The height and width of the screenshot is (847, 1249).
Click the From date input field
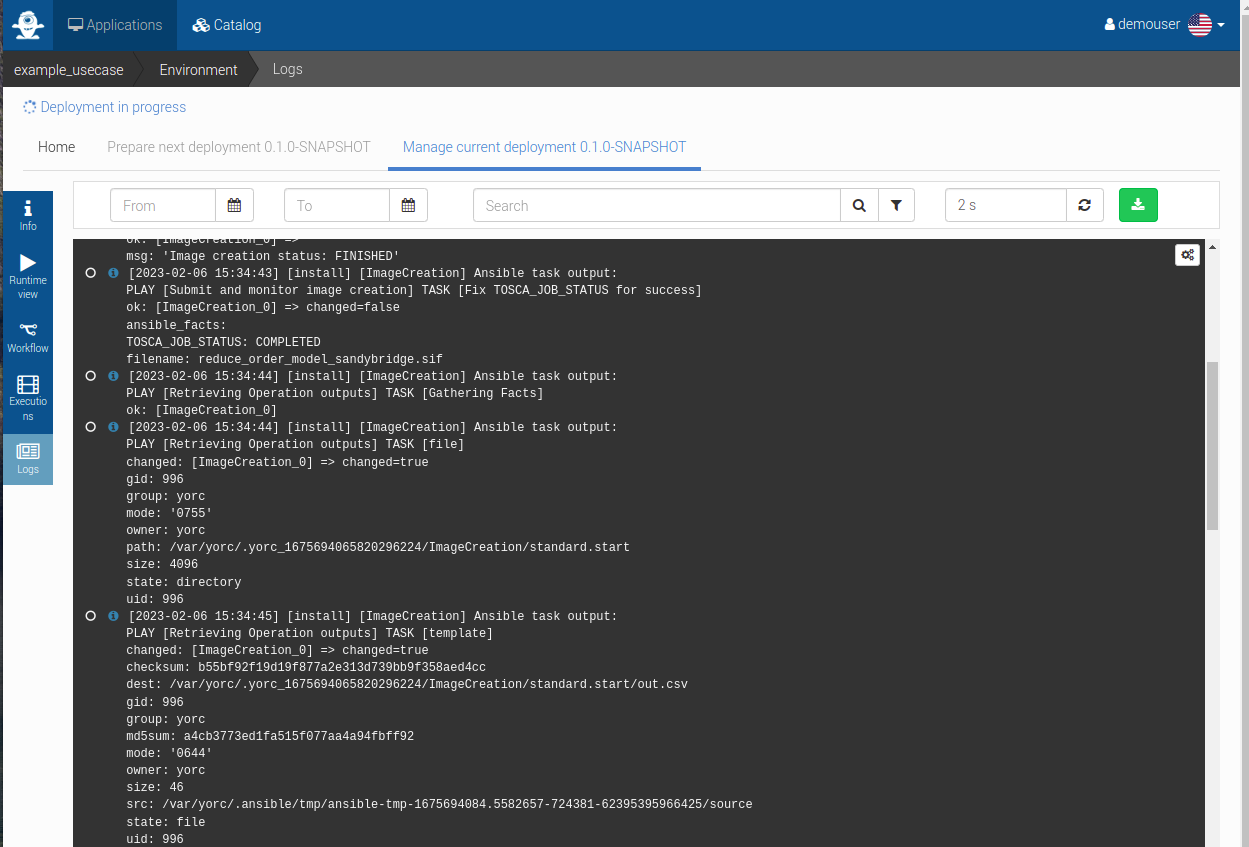[x=163, y=205]
